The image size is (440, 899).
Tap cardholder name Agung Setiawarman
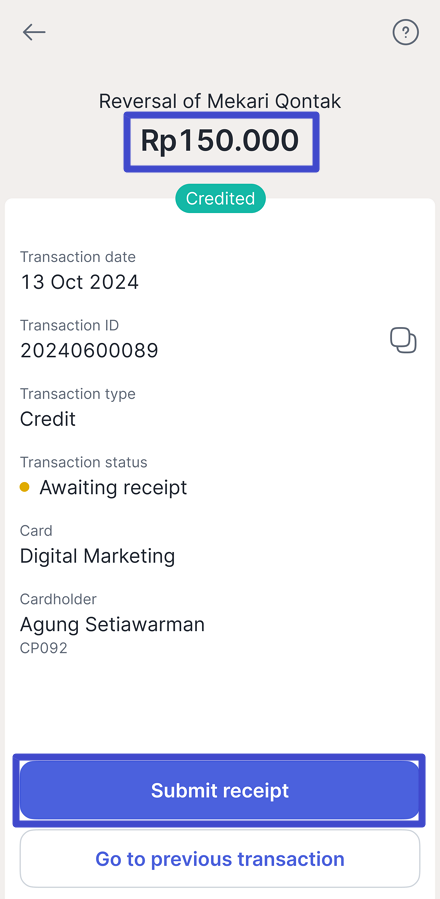112,624
